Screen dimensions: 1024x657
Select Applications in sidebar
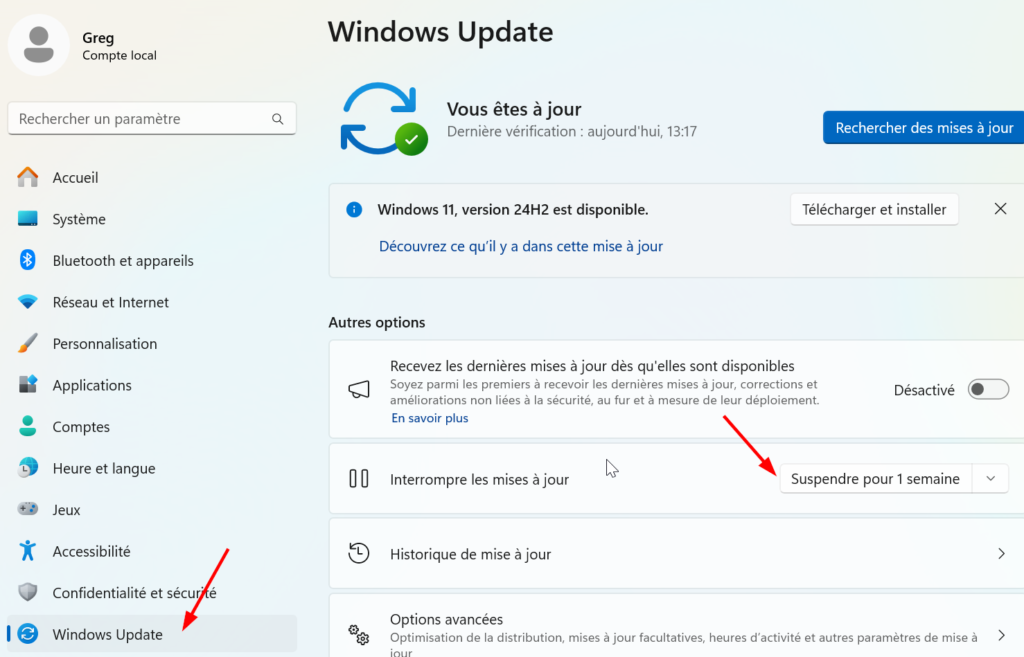click(x=152, y=385)
